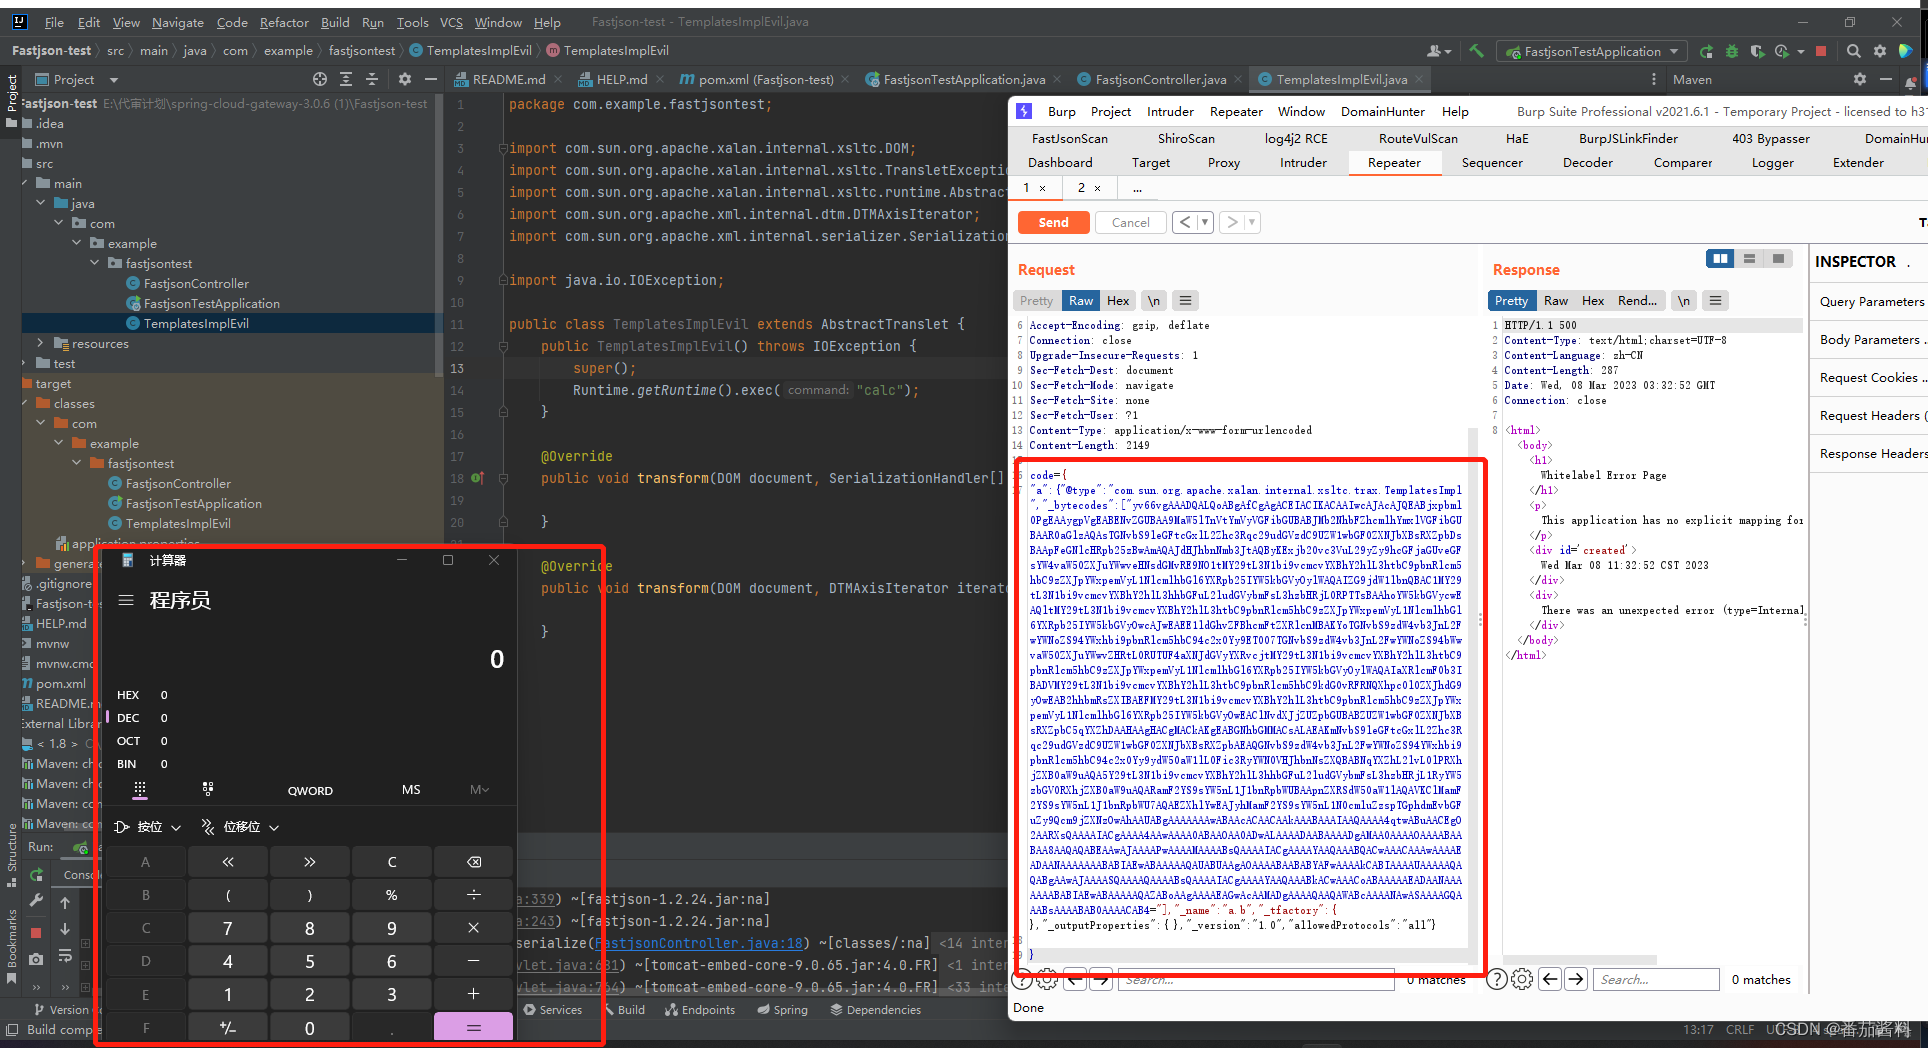This screenshot has height=1048, width=1928.
Task: Click the orange Send button in Repeater
Action: [1053, 222]
